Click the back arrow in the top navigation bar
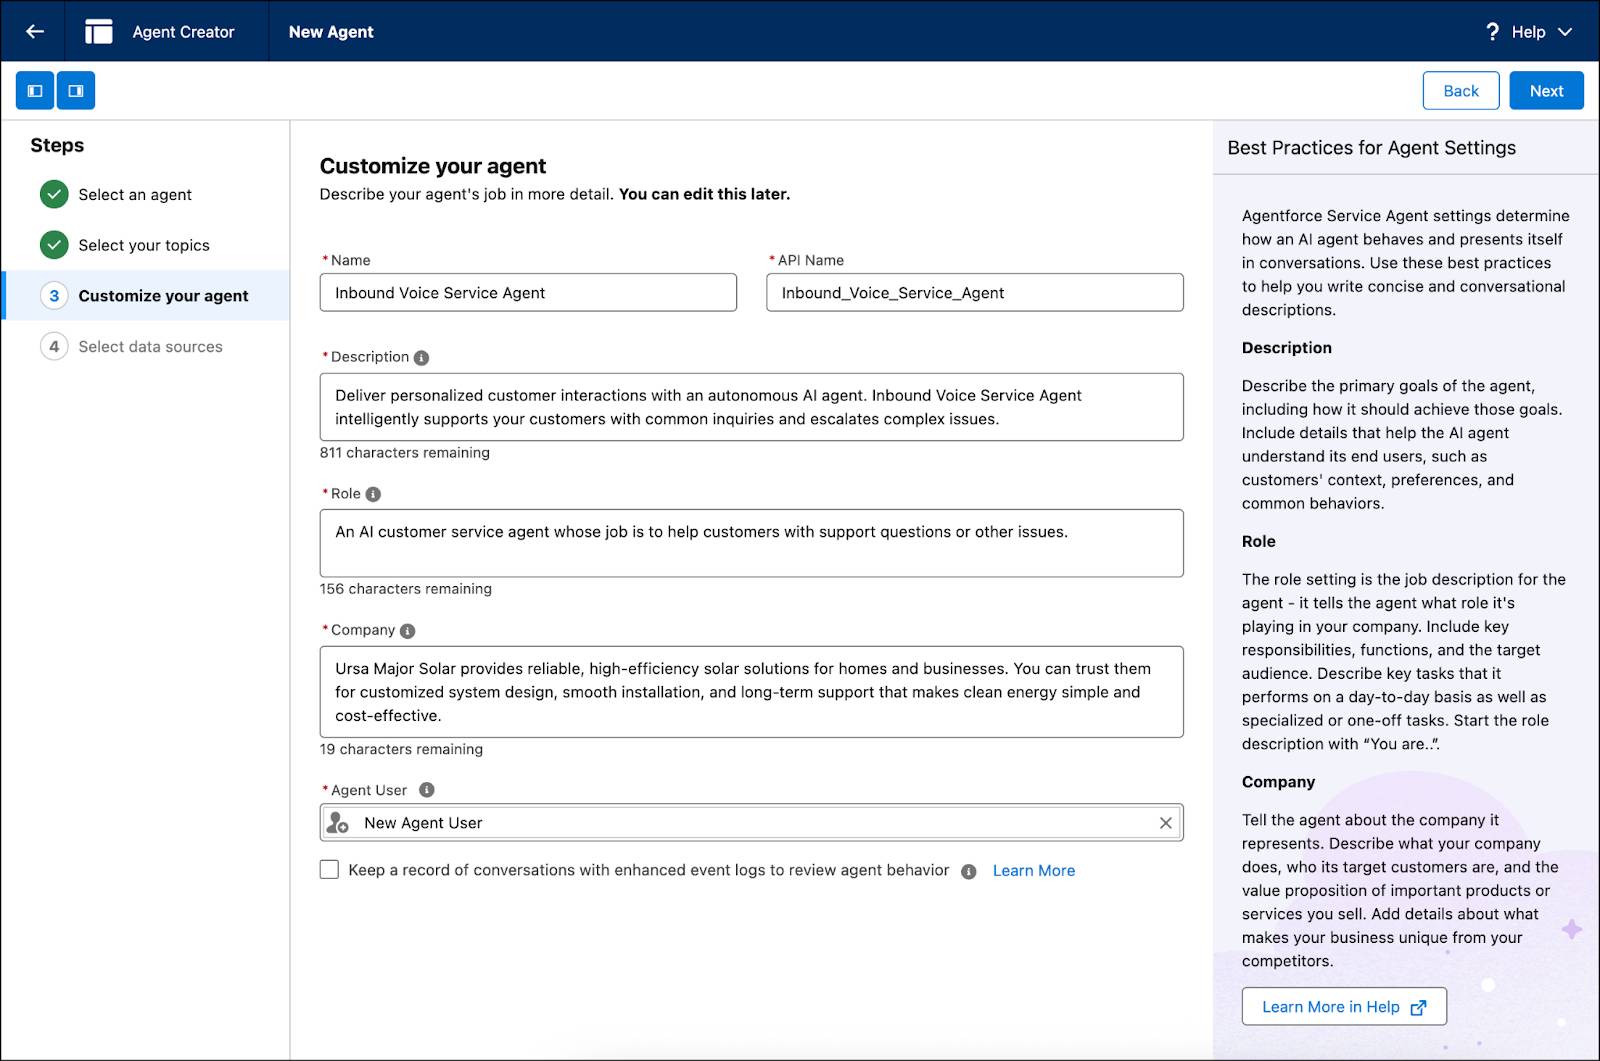The image size is (1600, 1061). (33, 31)
